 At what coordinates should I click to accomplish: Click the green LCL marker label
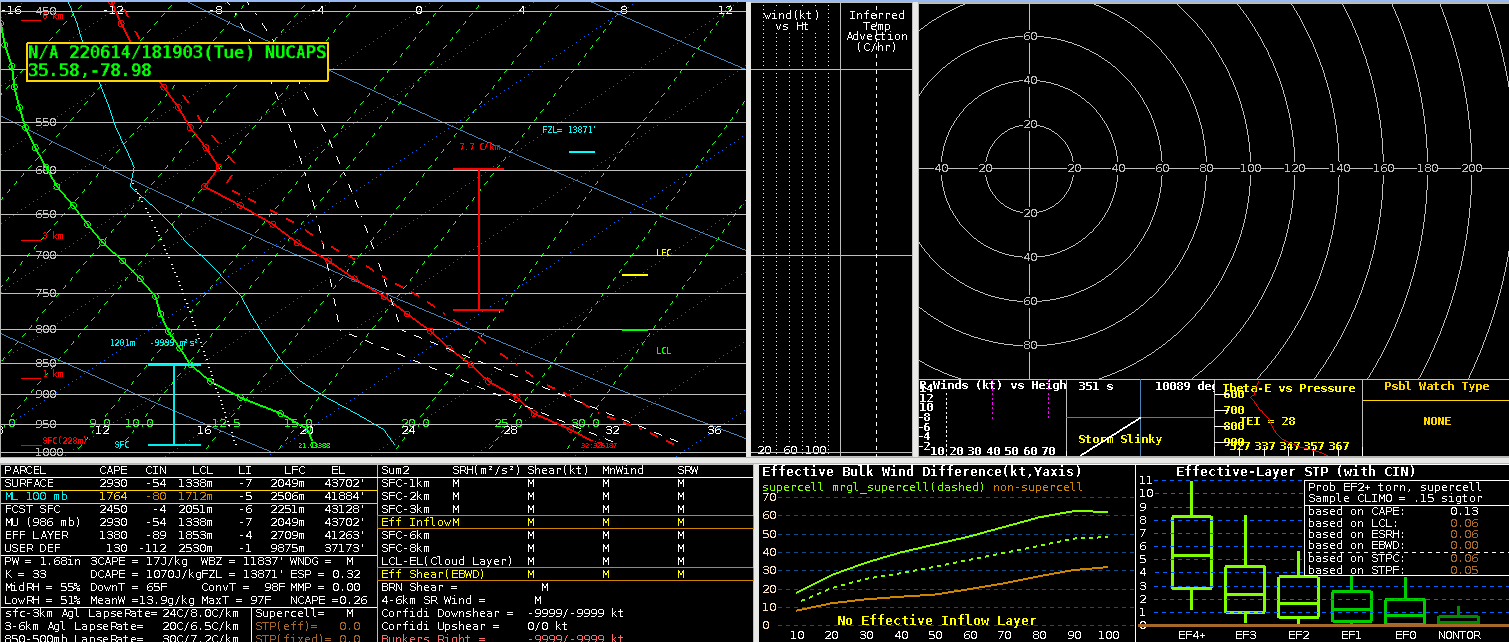pyautogui.click(x=663, y=351)
